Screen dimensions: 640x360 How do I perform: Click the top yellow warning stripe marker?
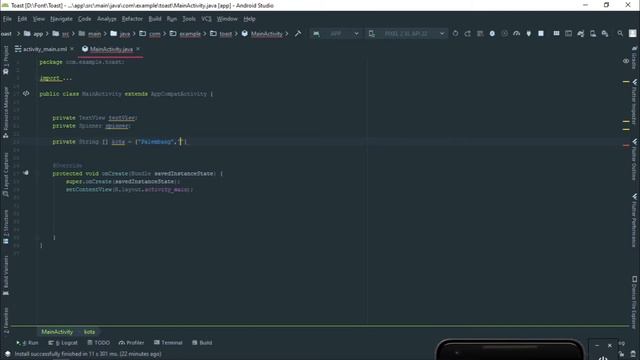pos(626,82)
